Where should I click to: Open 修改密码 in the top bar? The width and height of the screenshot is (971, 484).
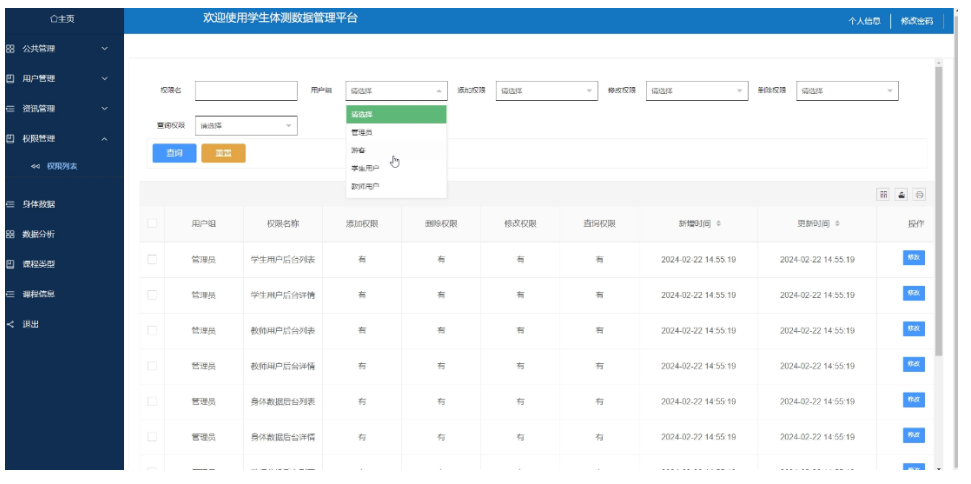(x=917, y=21)
